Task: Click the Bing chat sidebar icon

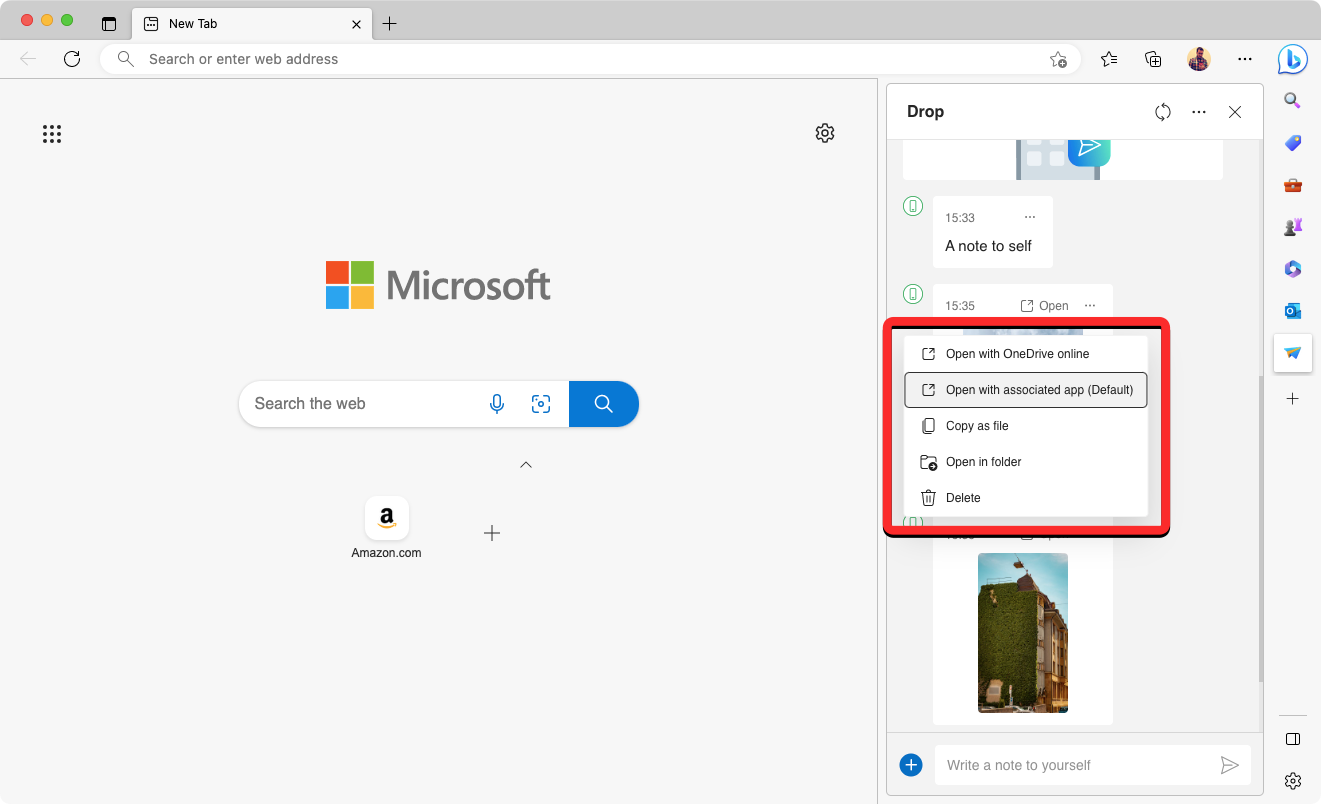Action: 1292,60
